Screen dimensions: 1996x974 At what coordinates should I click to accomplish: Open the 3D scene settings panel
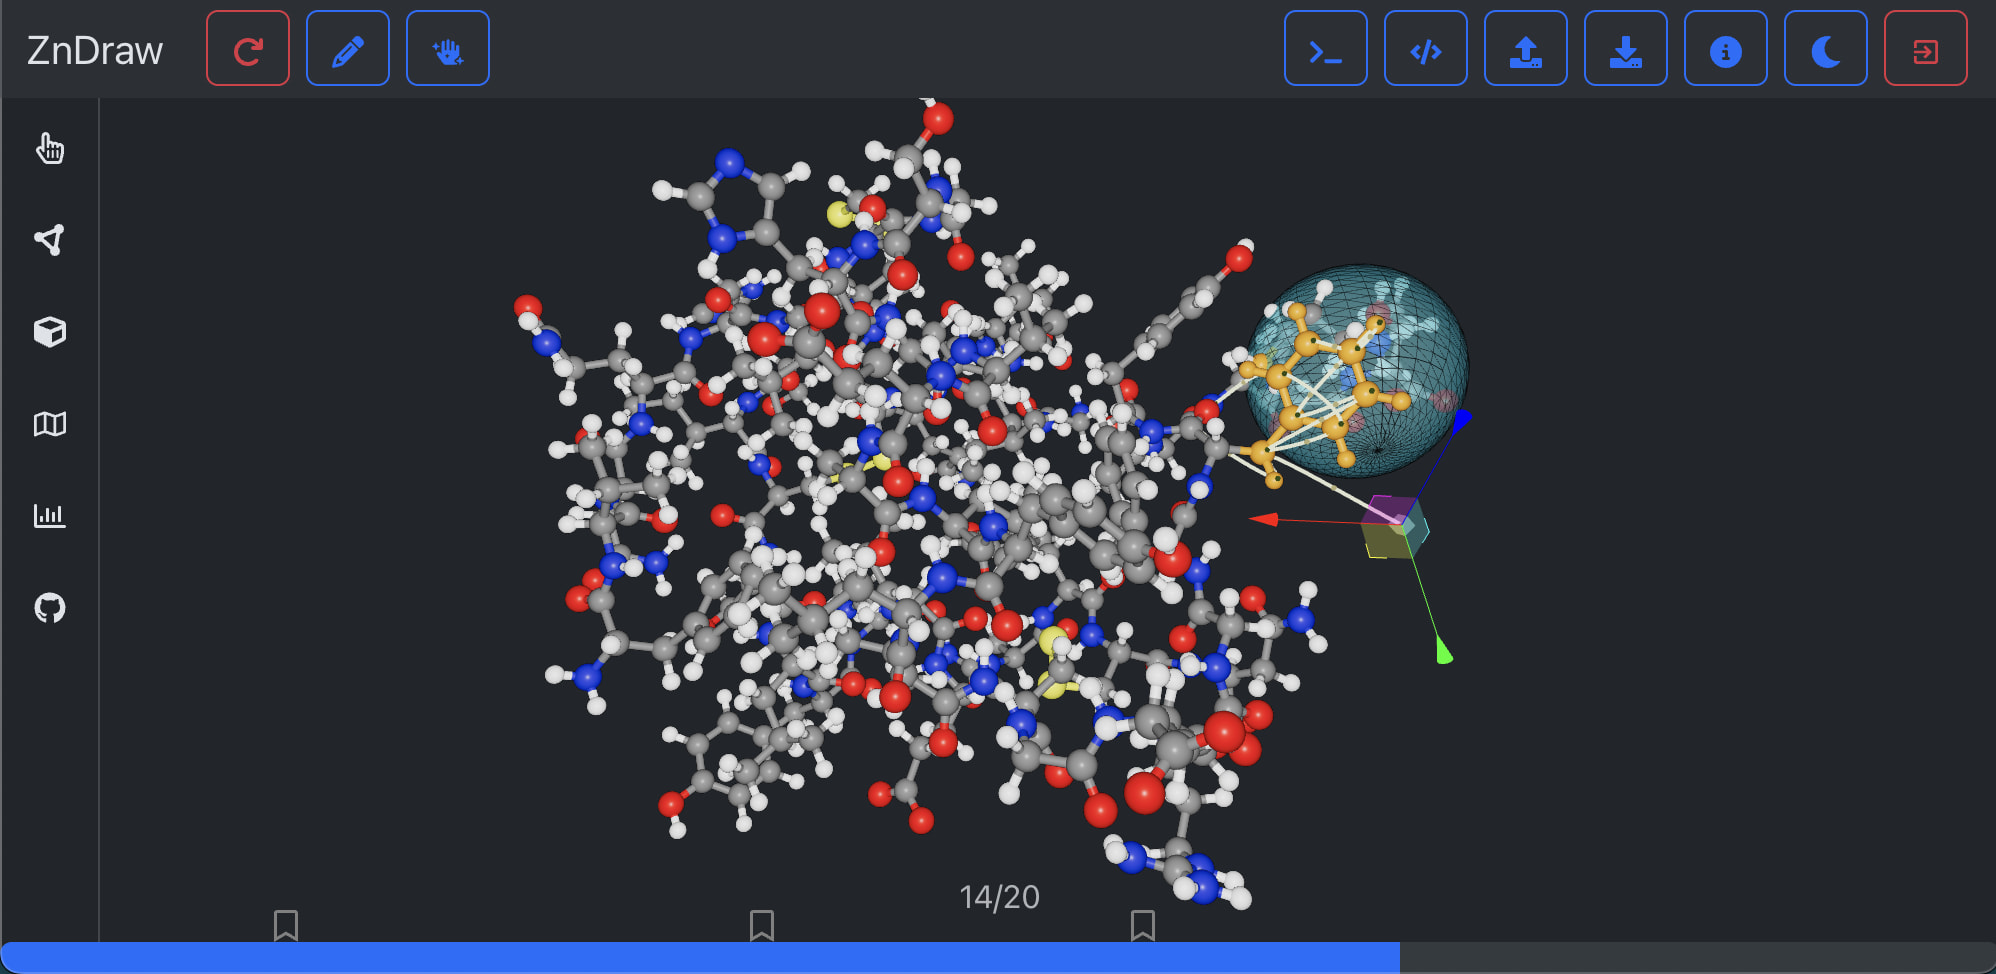pos(51,331)
